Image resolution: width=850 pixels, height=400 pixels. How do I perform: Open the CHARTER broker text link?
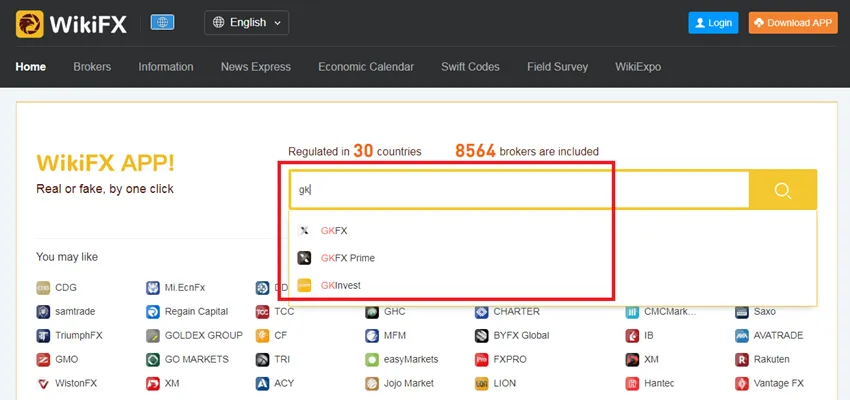[517, 312]
